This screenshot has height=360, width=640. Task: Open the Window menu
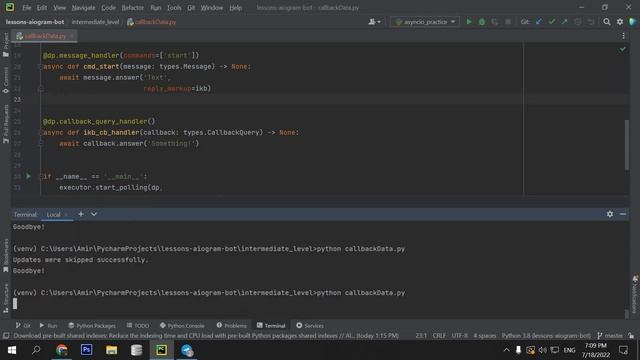click(212, 7)
